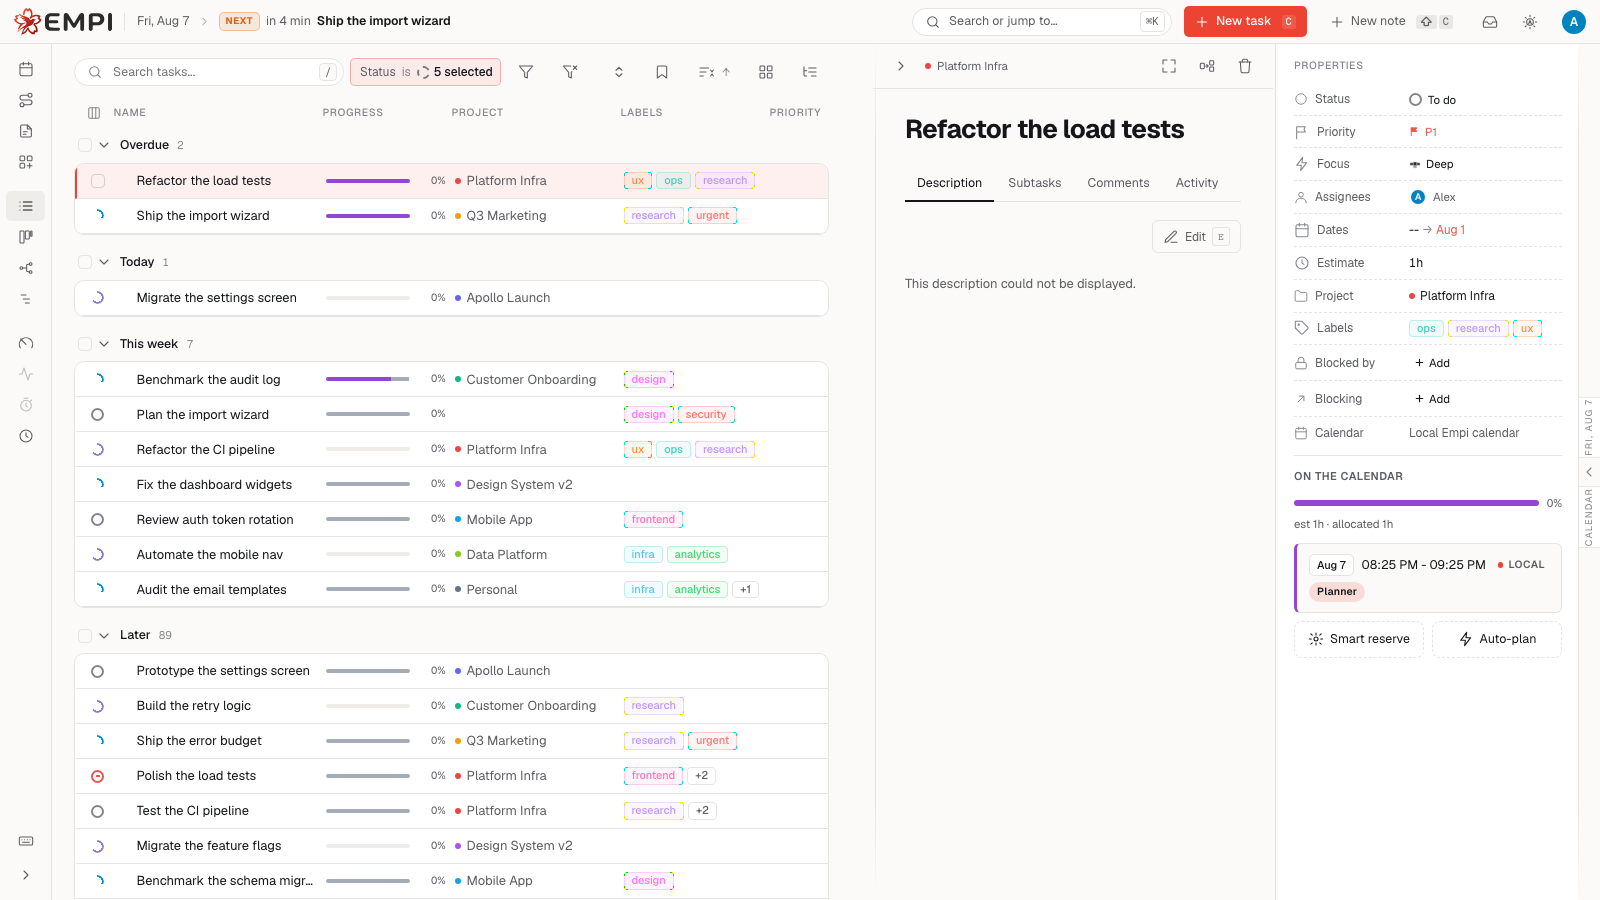The width and height of the screenshot is (1600, 900).
Task: Open the Status is 5 selected filter
Action: [x=426, y=72]
